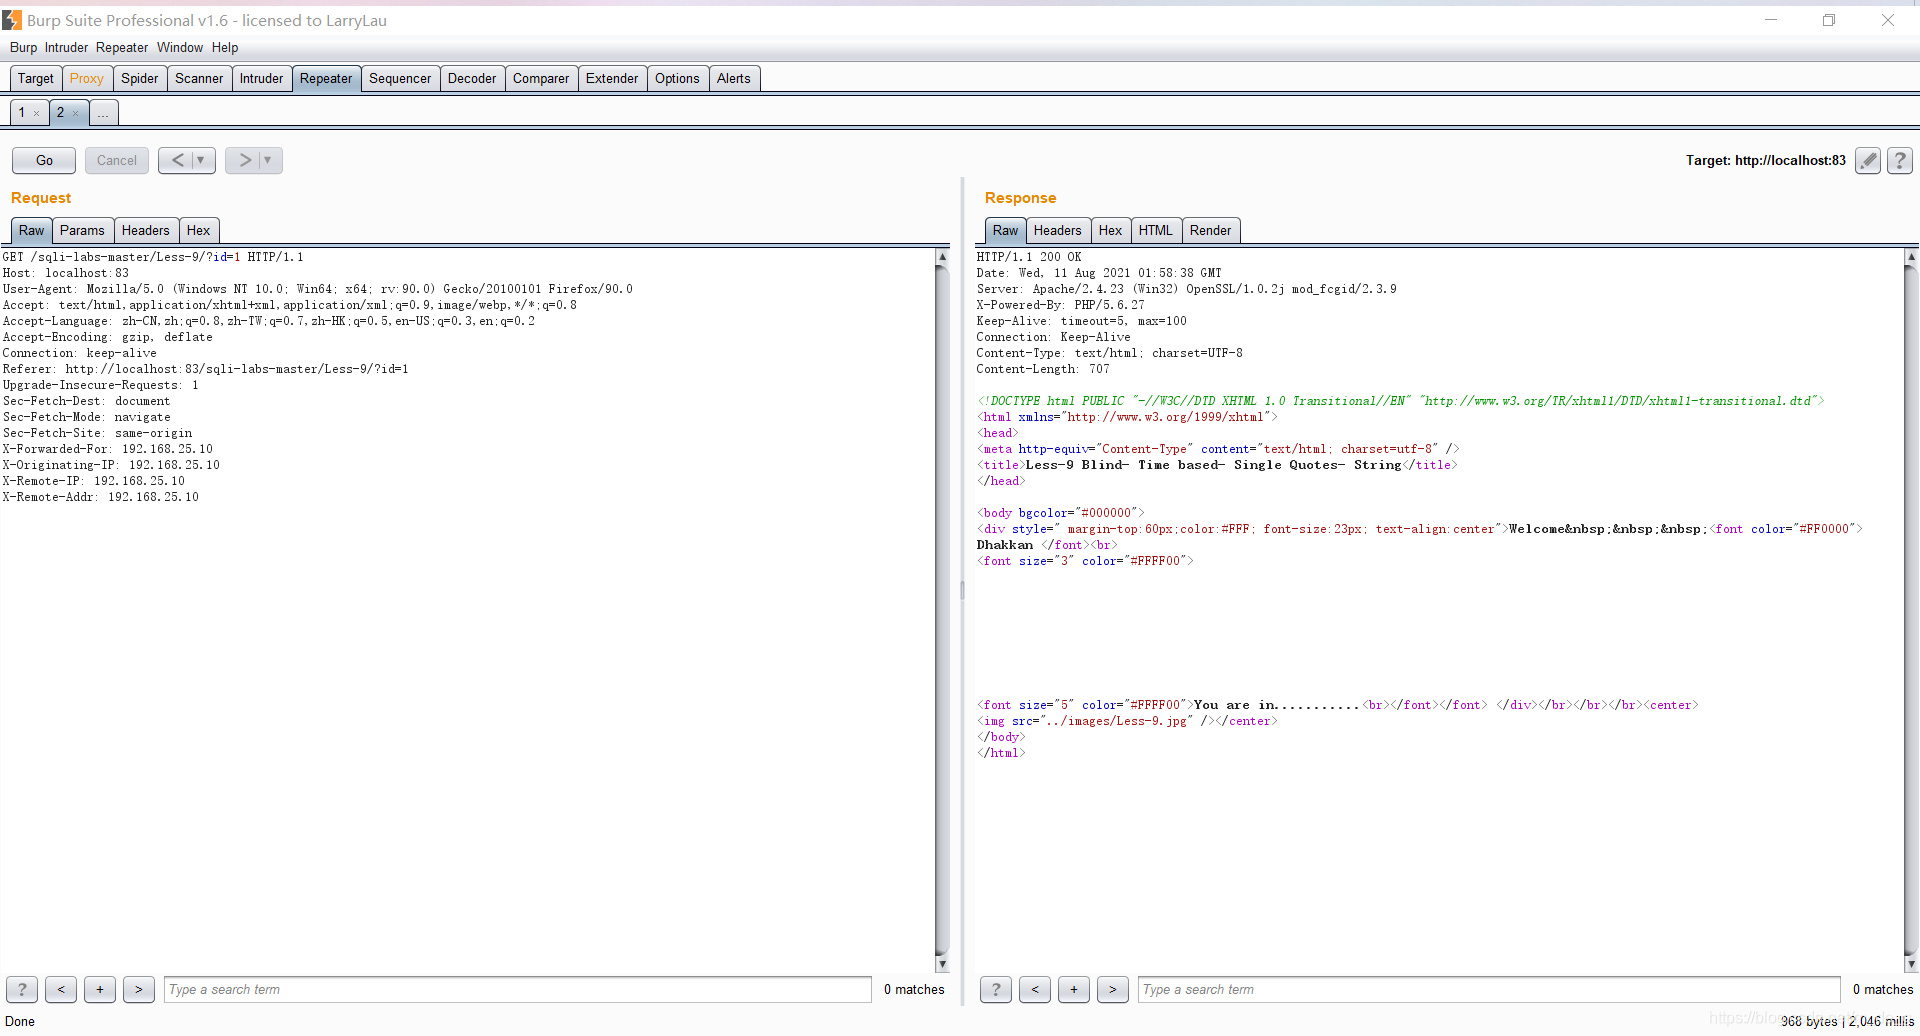Open Repeater help question-mark icon near Target

1900,160
